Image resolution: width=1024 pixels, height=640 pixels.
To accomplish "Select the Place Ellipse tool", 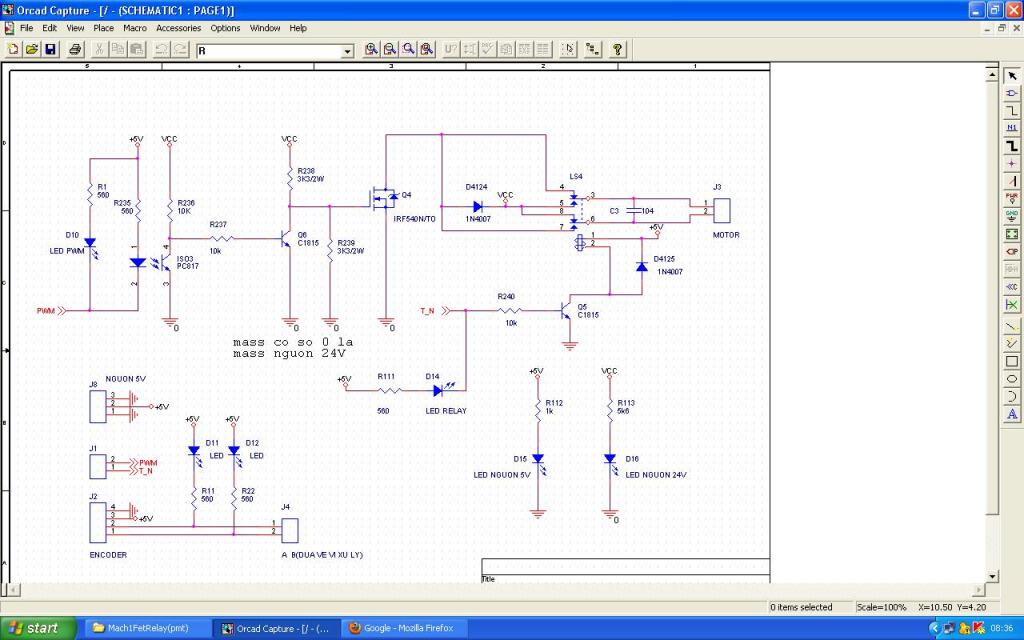I will 1012,379.
